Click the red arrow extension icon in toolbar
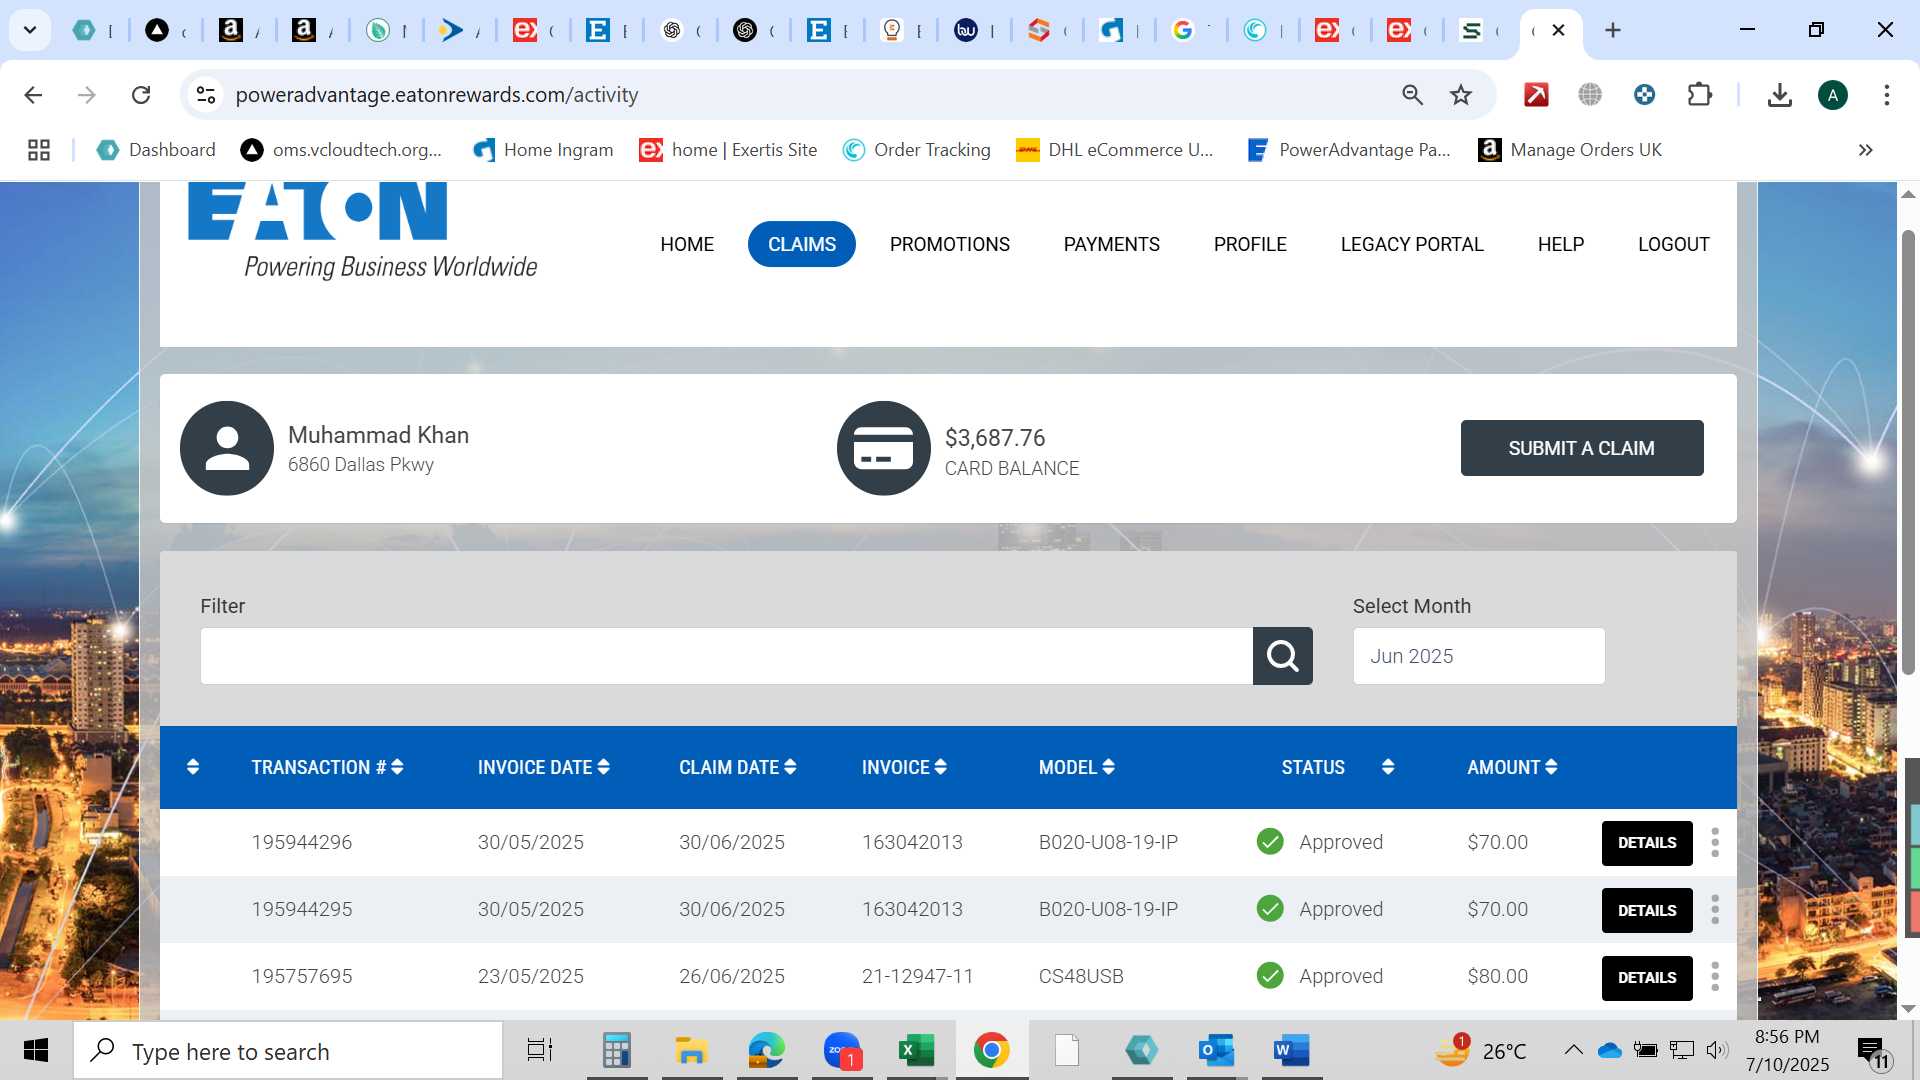1920x1080 pixels. coord(1536,95)
